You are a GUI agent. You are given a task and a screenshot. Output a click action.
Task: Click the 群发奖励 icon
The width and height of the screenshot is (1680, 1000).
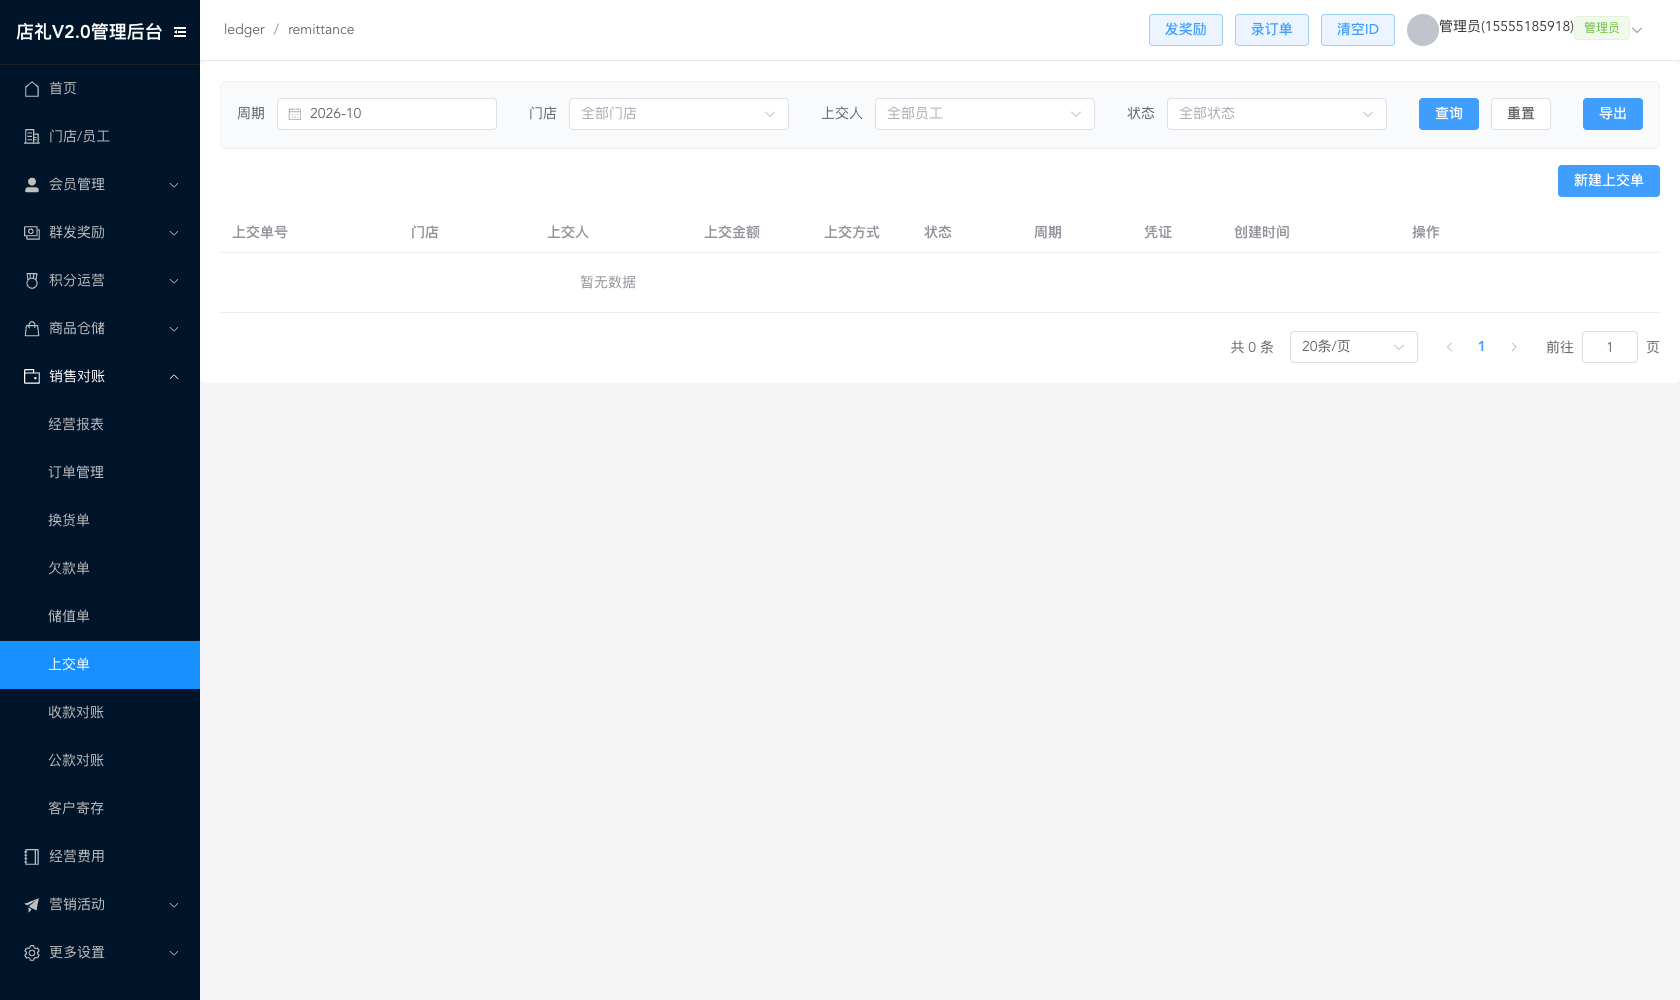tap(32, 233)
